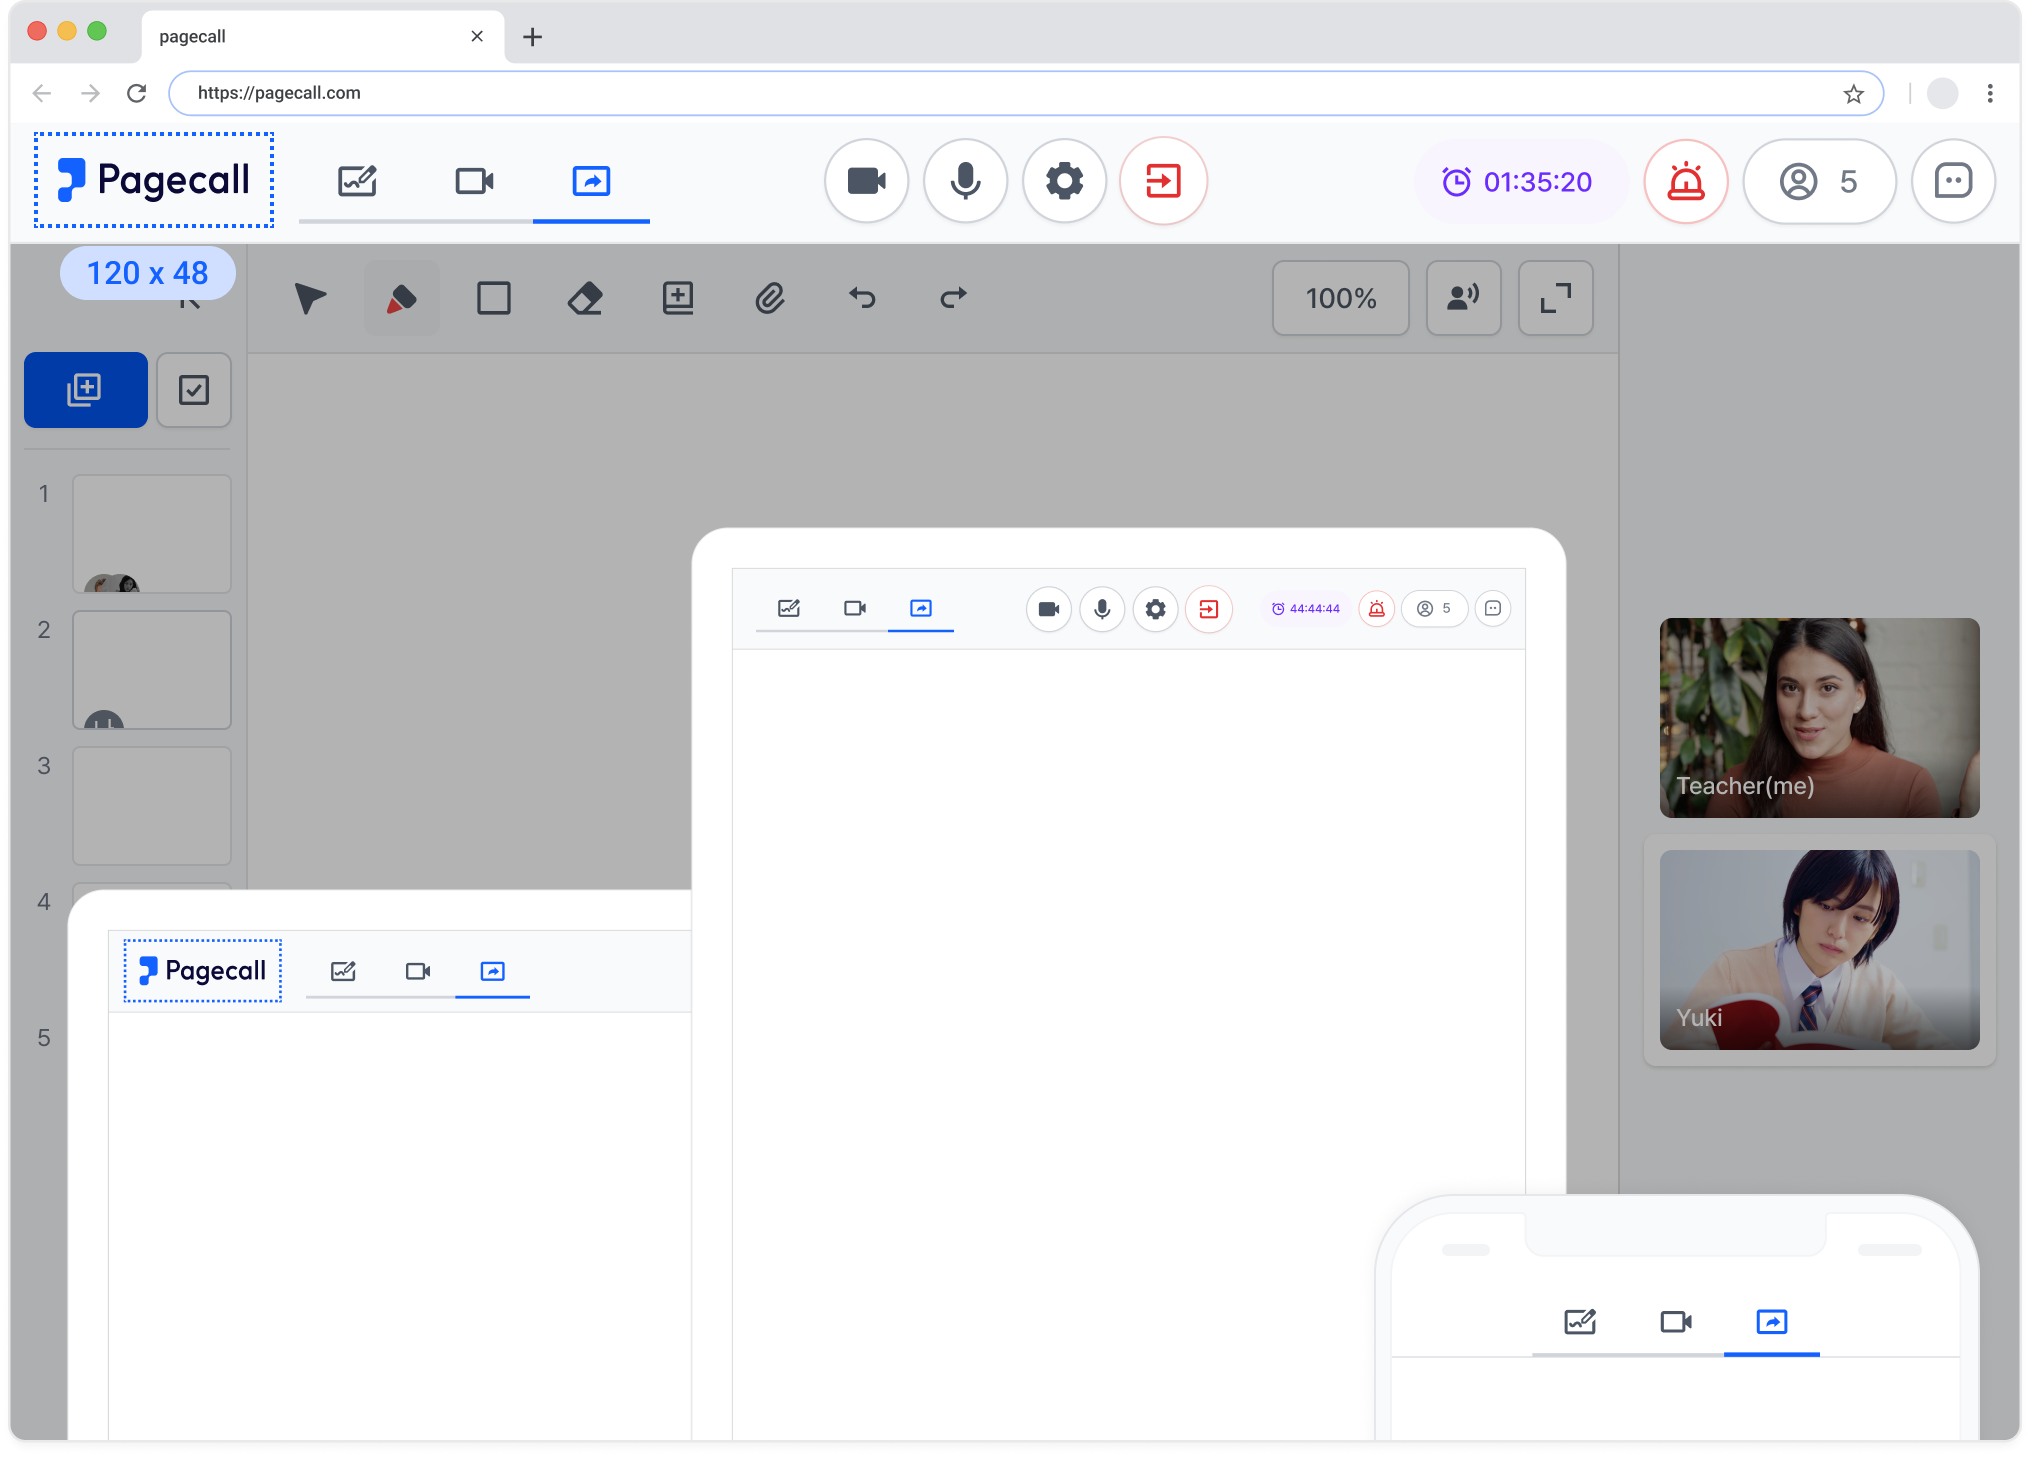The image size is (2030, 1457).
Task: Click the red alarm siren button in top header
Action: pyautogui.click(x=1686, y=181)
